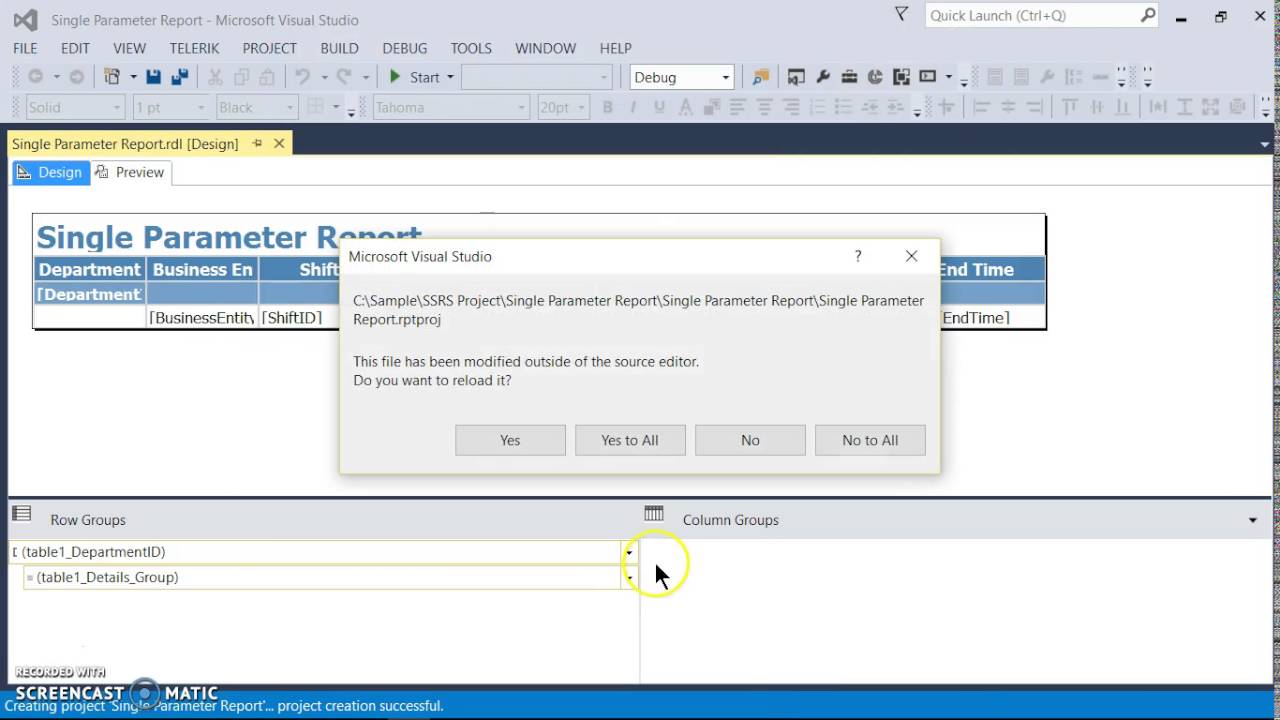The width and height of the screenshot is (1280, 720).
Task: Click the Undo arrow icon
Action: pos(302,77)
